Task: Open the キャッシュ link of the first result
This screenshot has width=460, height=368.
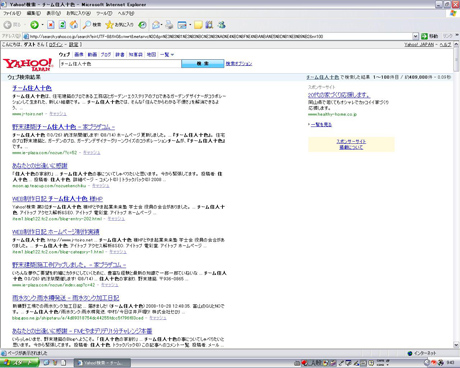Action: [x=58, y=114]
